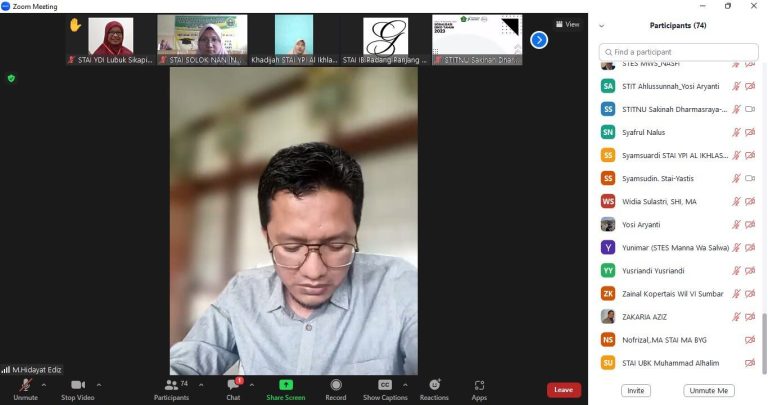Select STITNU Sakinah Dharmasraya thumbnail
Image resolution: width=768 pixels, height=405 pixels.
tap(477, 40)
